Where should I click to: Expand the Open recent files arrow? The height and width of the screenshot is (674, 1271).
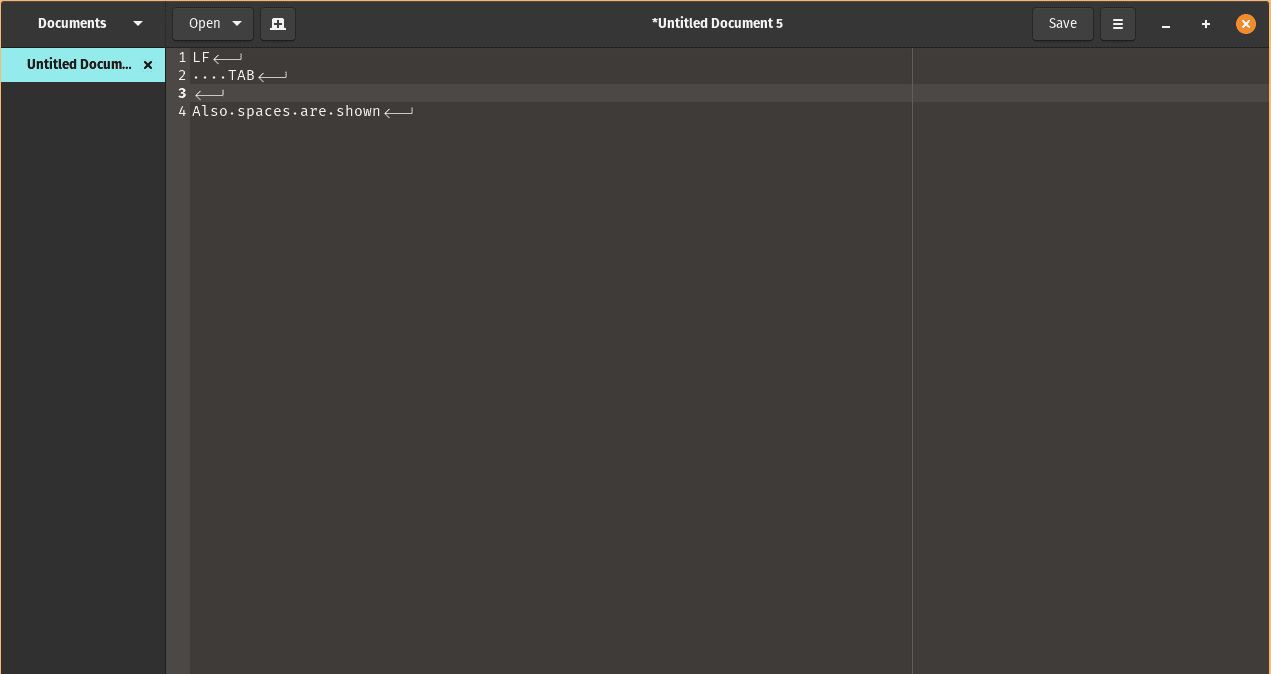tap(238, 24)
